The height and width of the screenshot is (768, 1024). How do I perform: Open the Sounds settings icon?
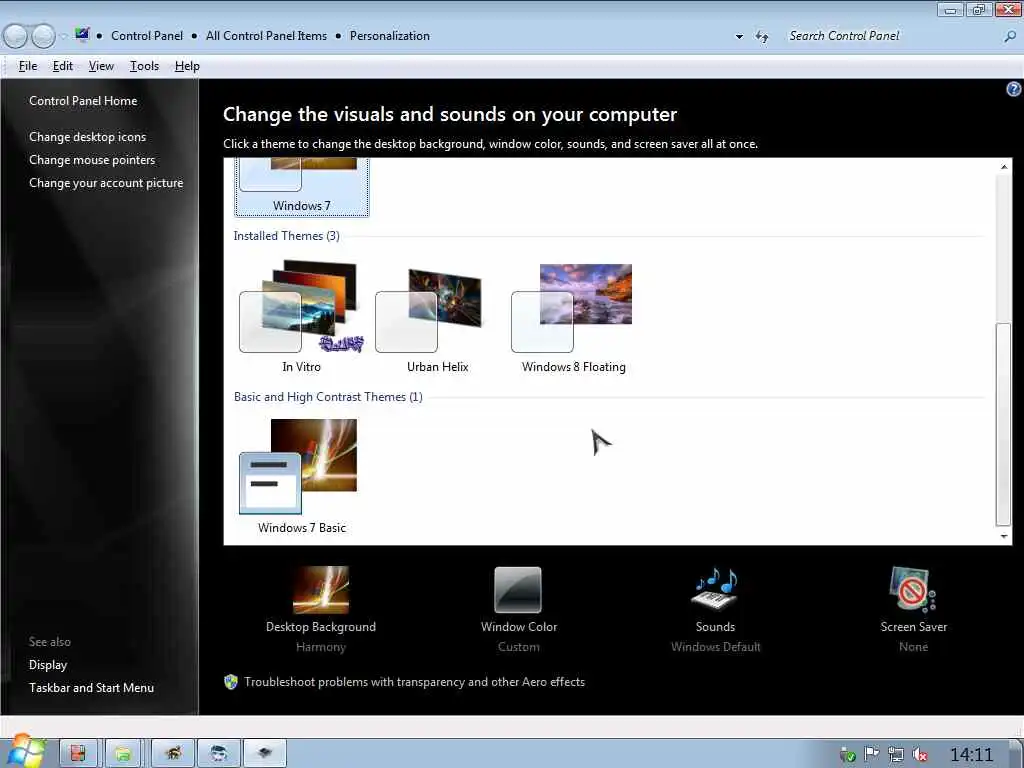(715, 588)
